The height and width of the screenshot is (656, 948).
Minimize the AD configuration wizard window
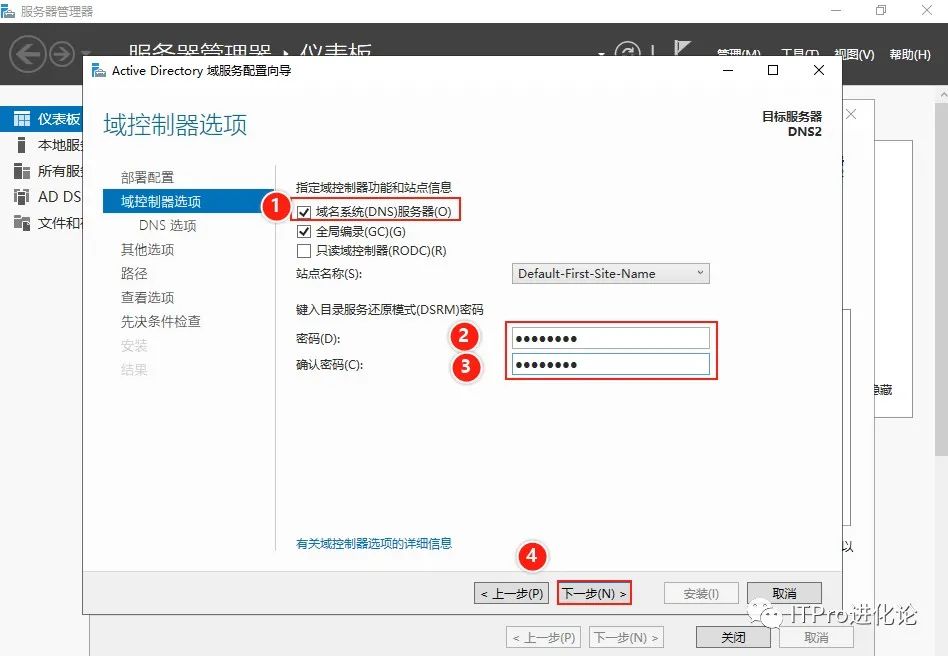(x=728, y=70)
